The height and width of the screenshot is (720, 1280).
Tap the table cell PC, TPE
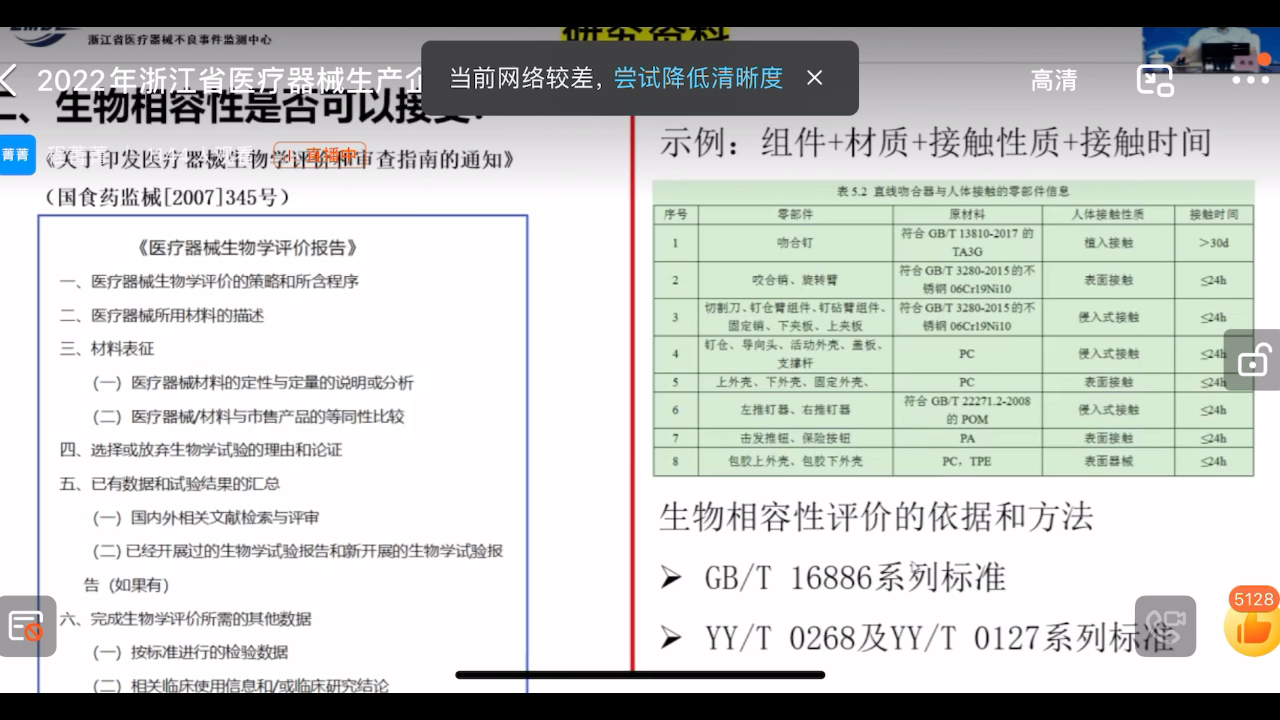pyautogui.click(x=967, y=461)
